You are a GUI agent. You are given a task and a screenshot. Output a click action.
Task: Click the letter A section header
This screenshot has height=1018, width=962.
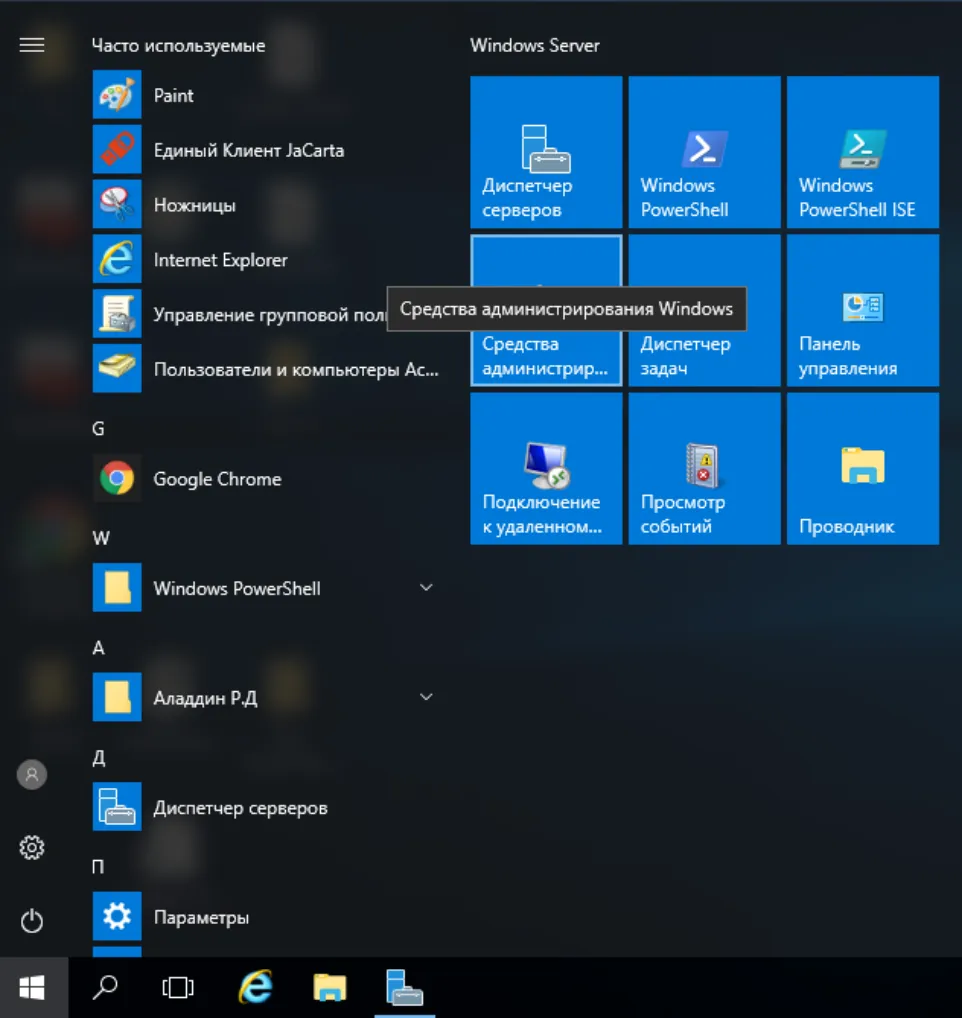99,648
